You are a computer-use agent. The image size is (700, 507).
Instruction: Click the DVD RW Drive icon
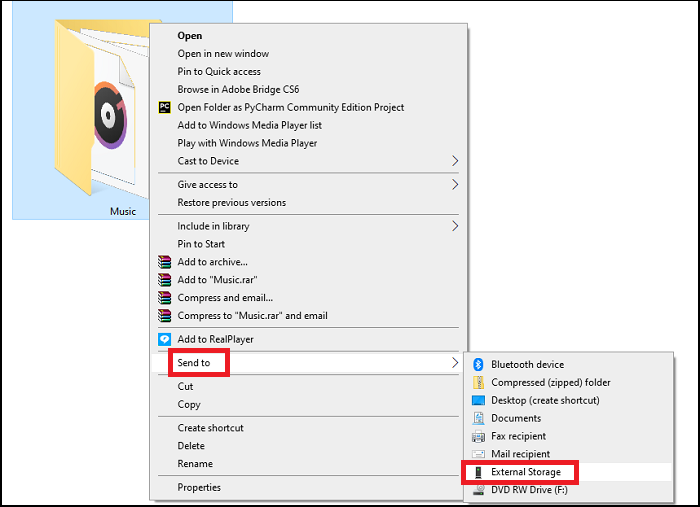pos(478,490)
